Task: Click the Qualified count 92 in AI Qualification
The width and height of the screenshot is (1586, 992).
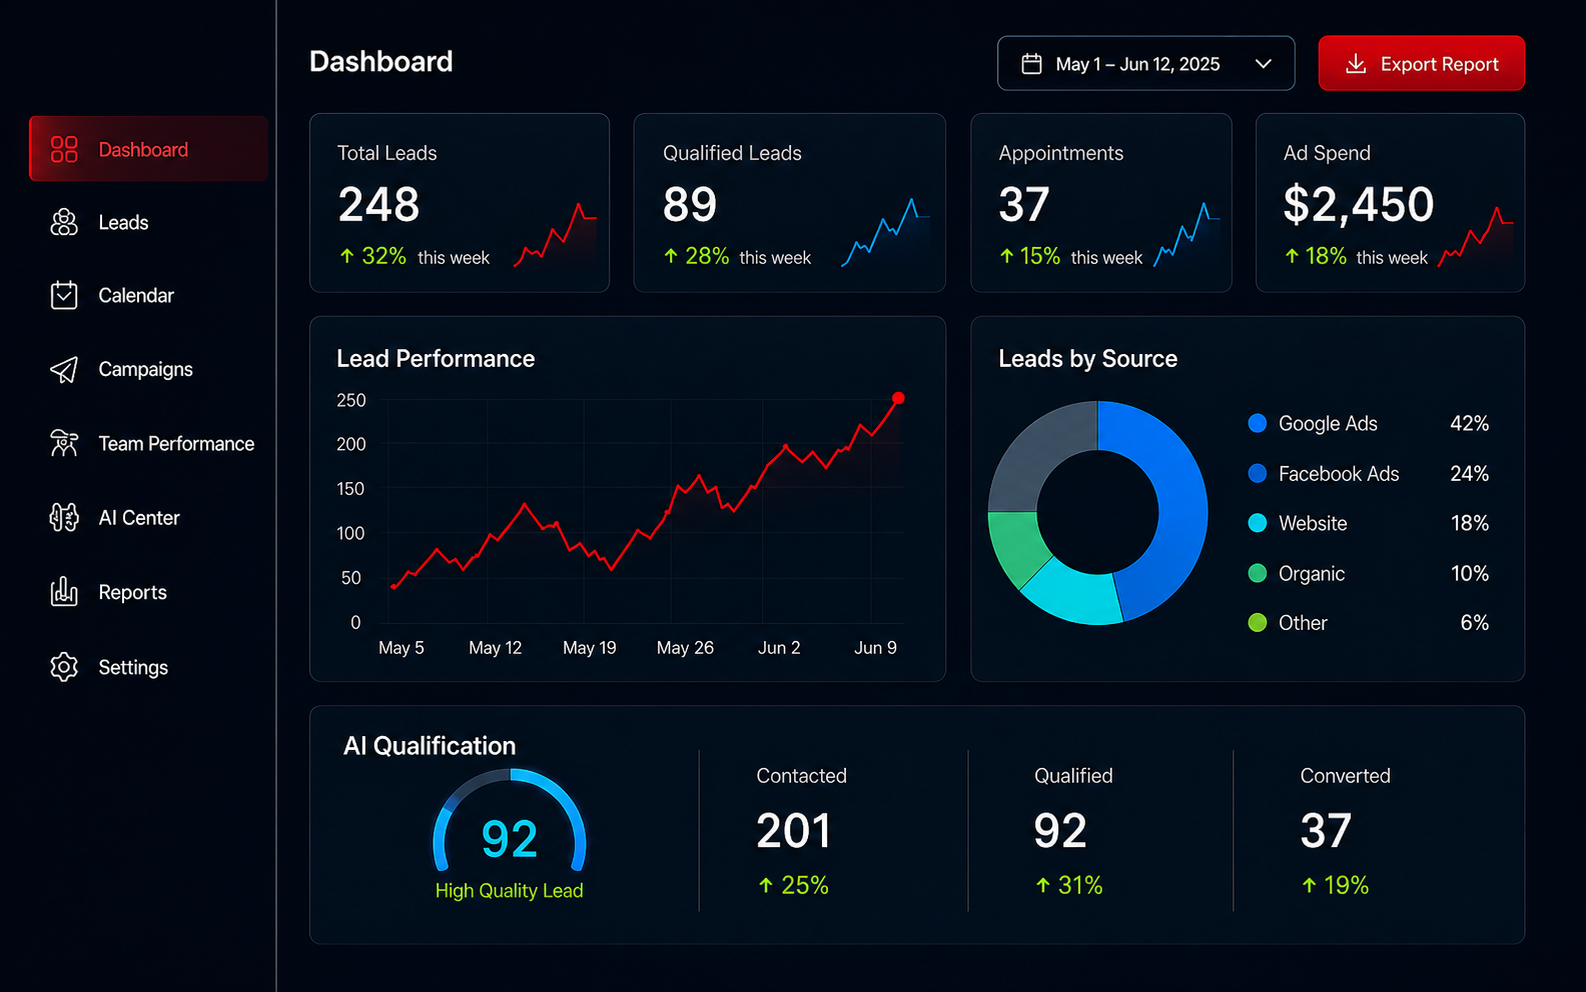Action: (1060, 831)
